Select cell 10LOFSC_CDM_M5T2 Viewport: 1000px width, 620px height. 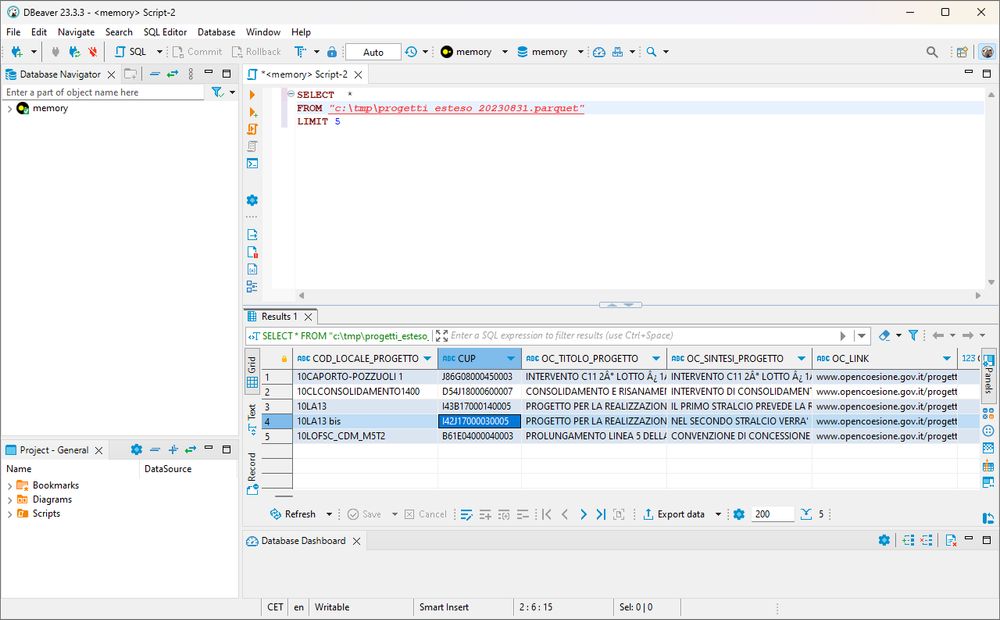pyautogui.click(x=365, y=436)
